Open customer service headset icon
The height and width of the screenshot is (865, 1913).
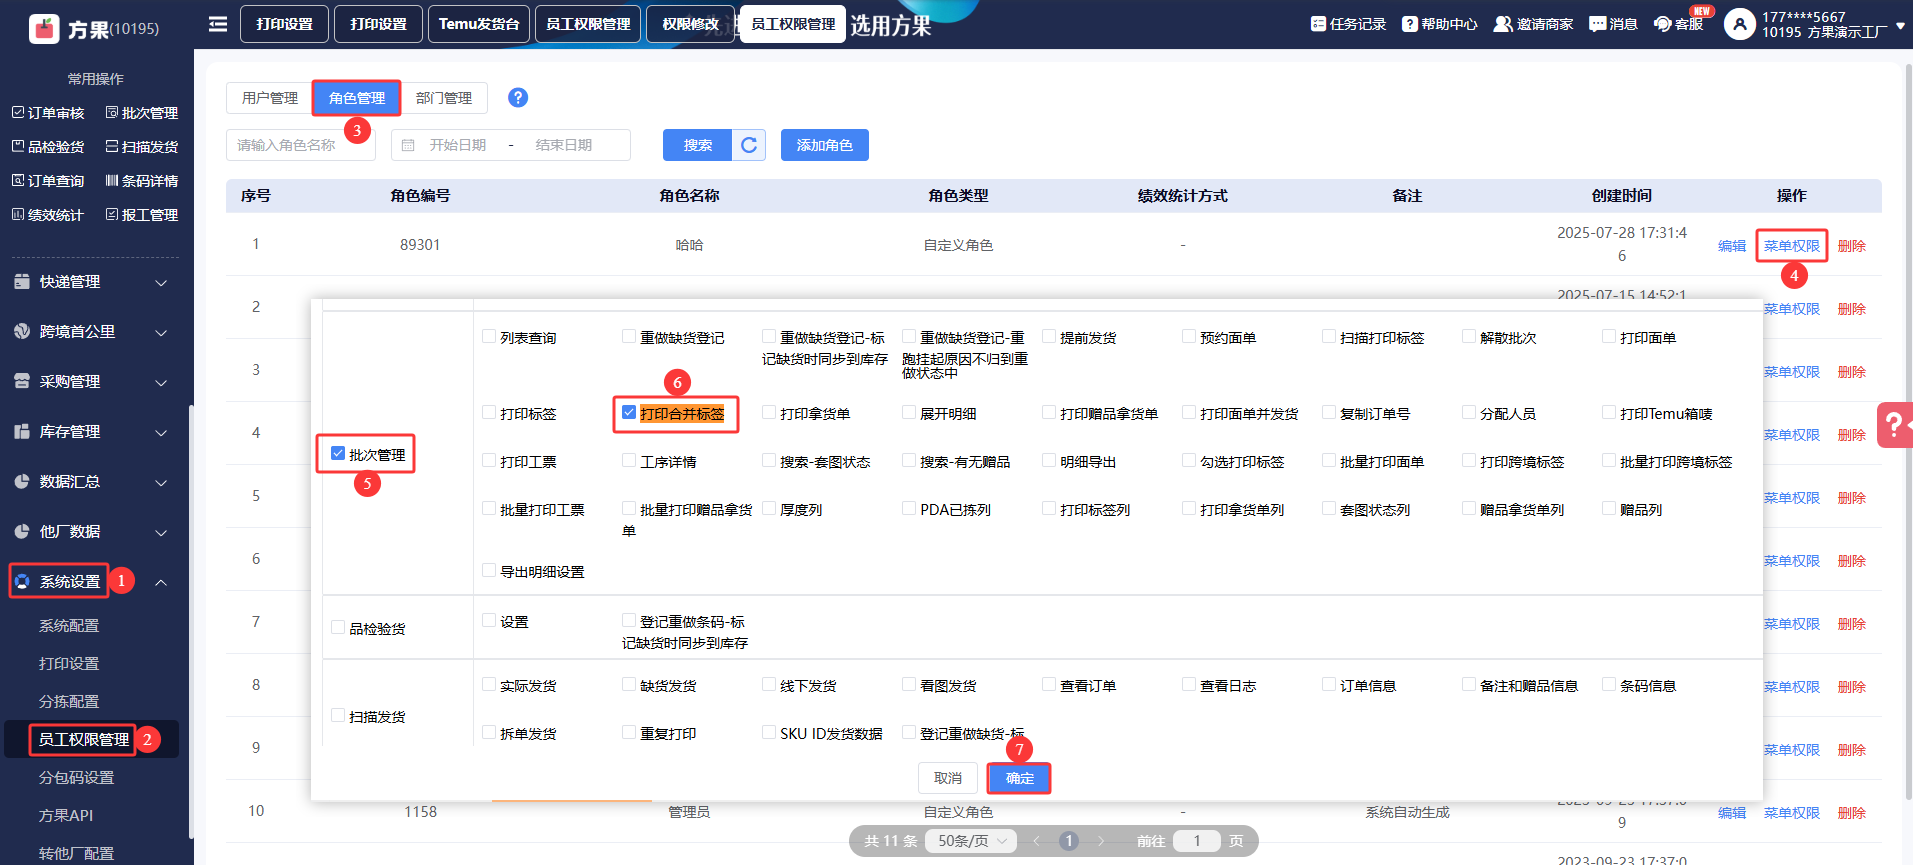tap(1663, 24)
